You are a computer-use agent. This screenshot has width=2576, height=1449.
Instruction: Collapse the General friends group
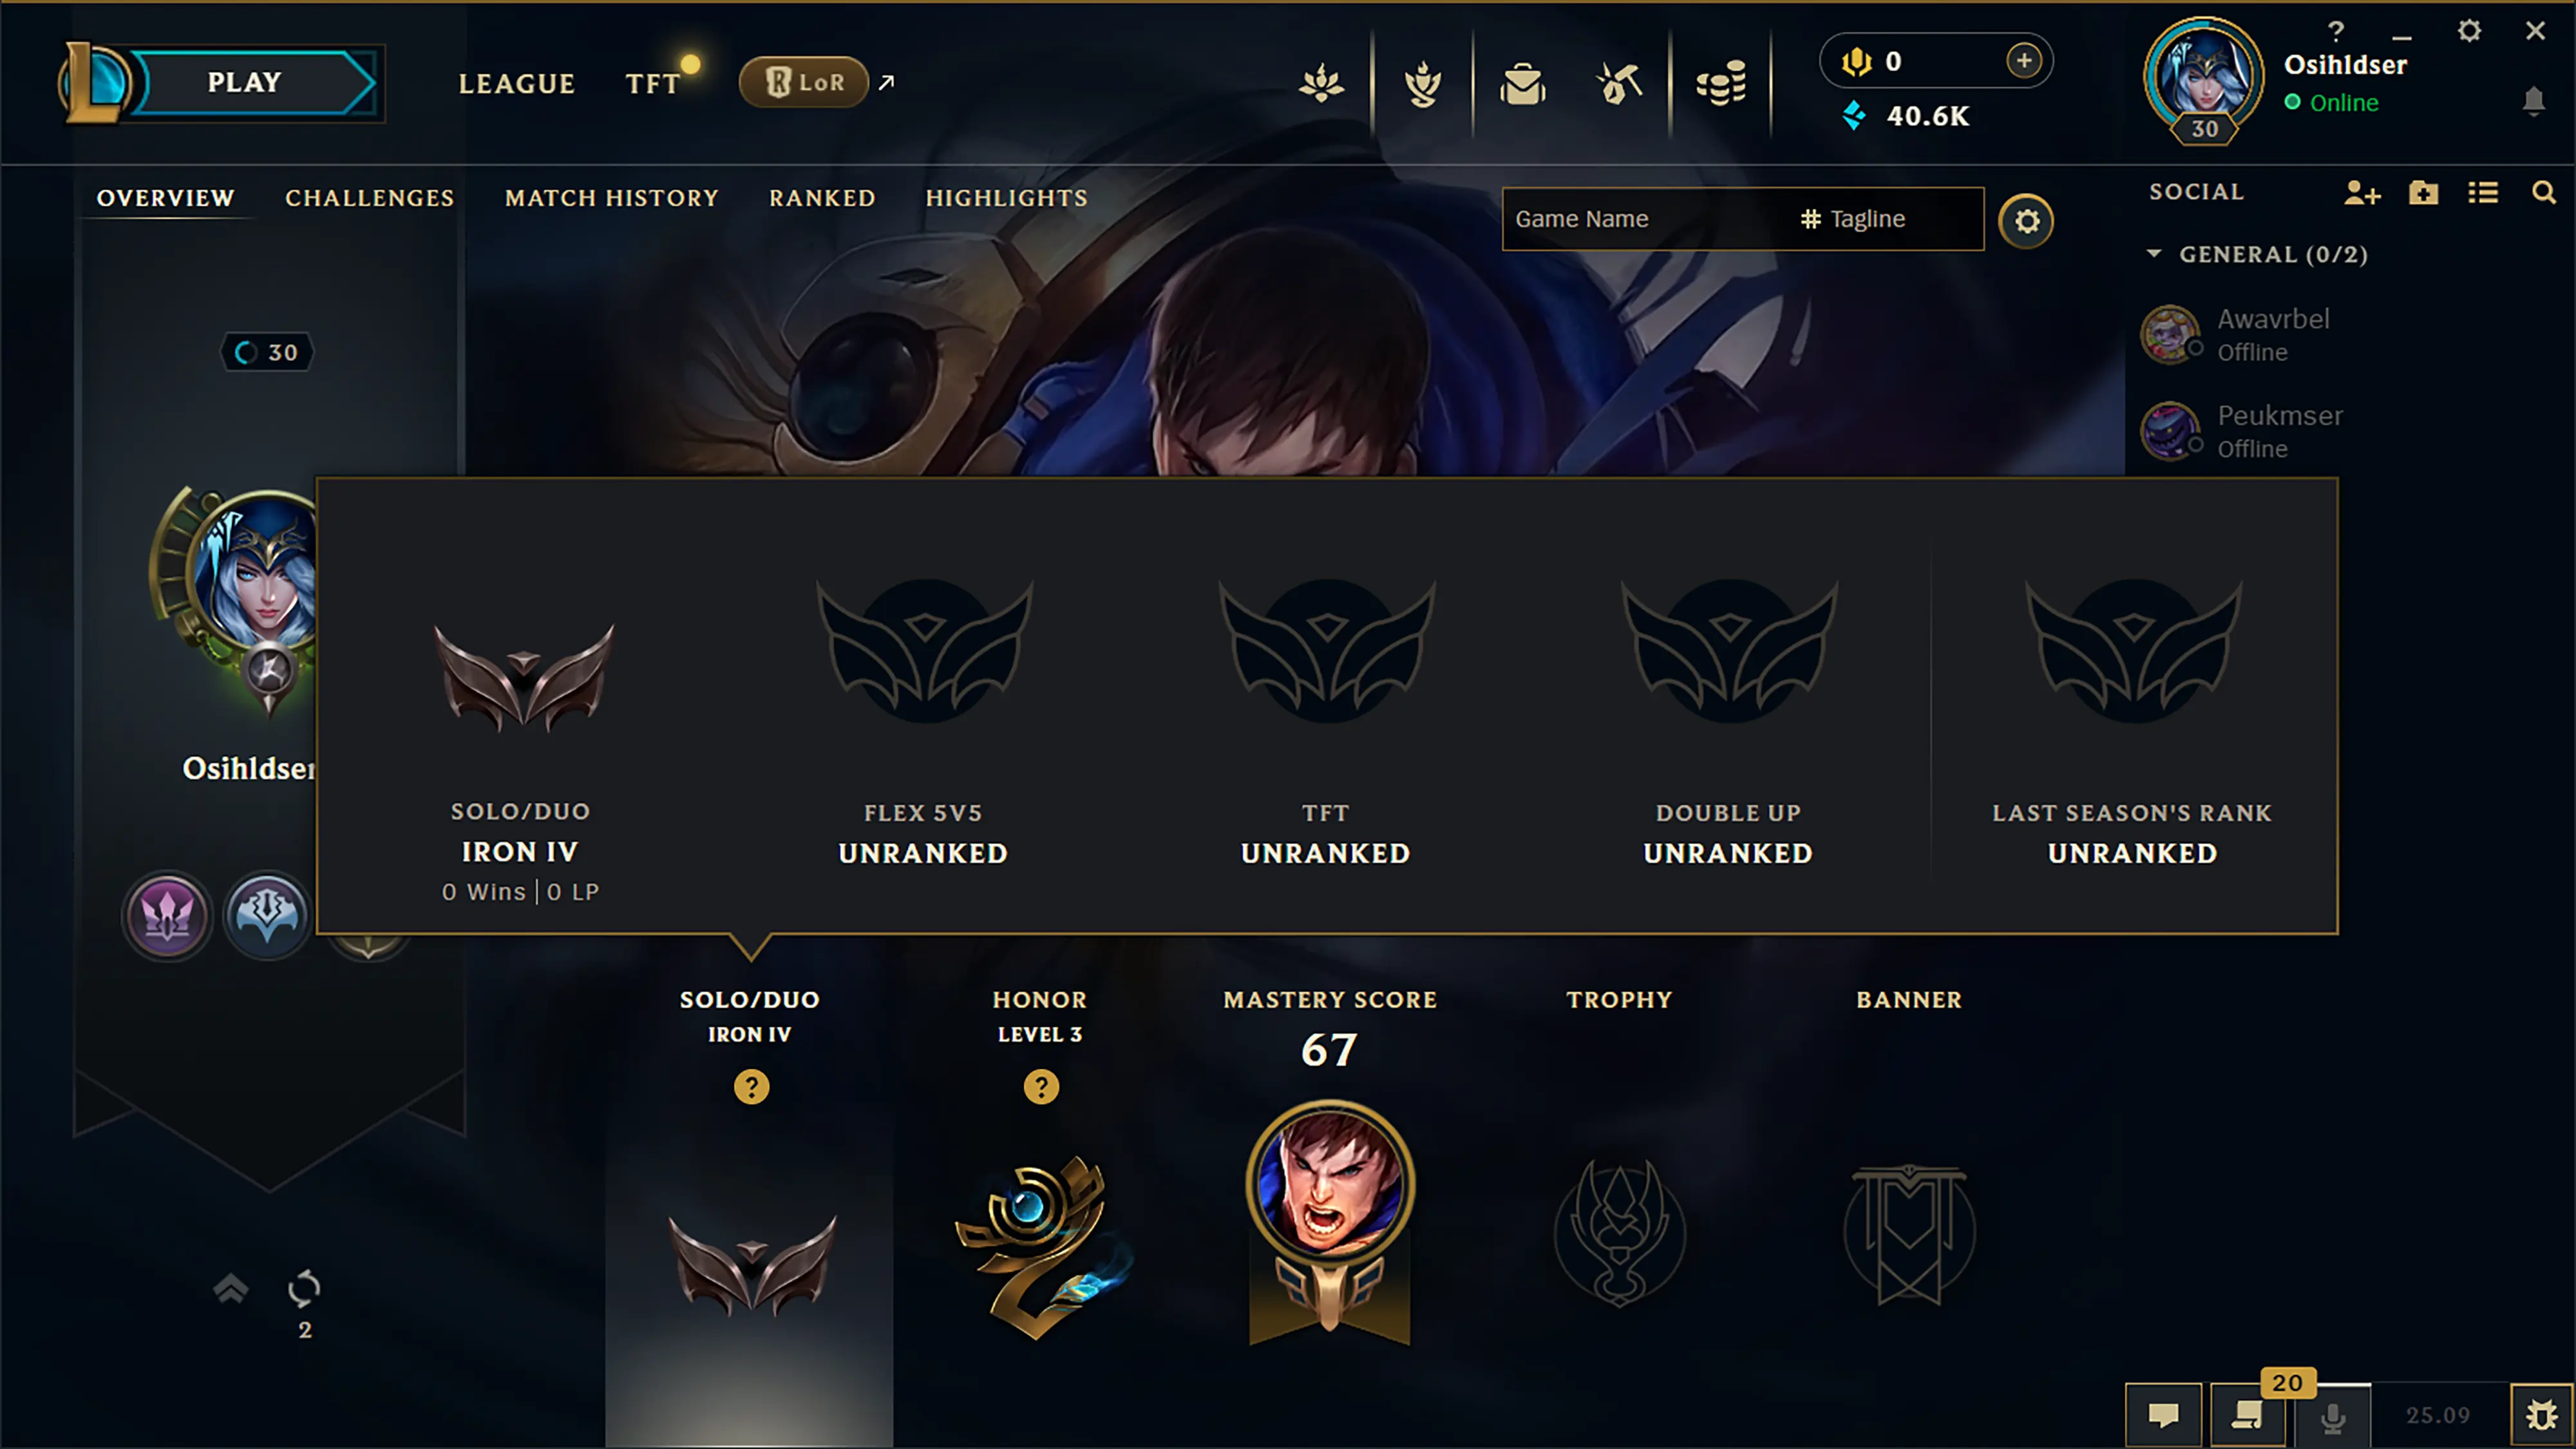2154,254
